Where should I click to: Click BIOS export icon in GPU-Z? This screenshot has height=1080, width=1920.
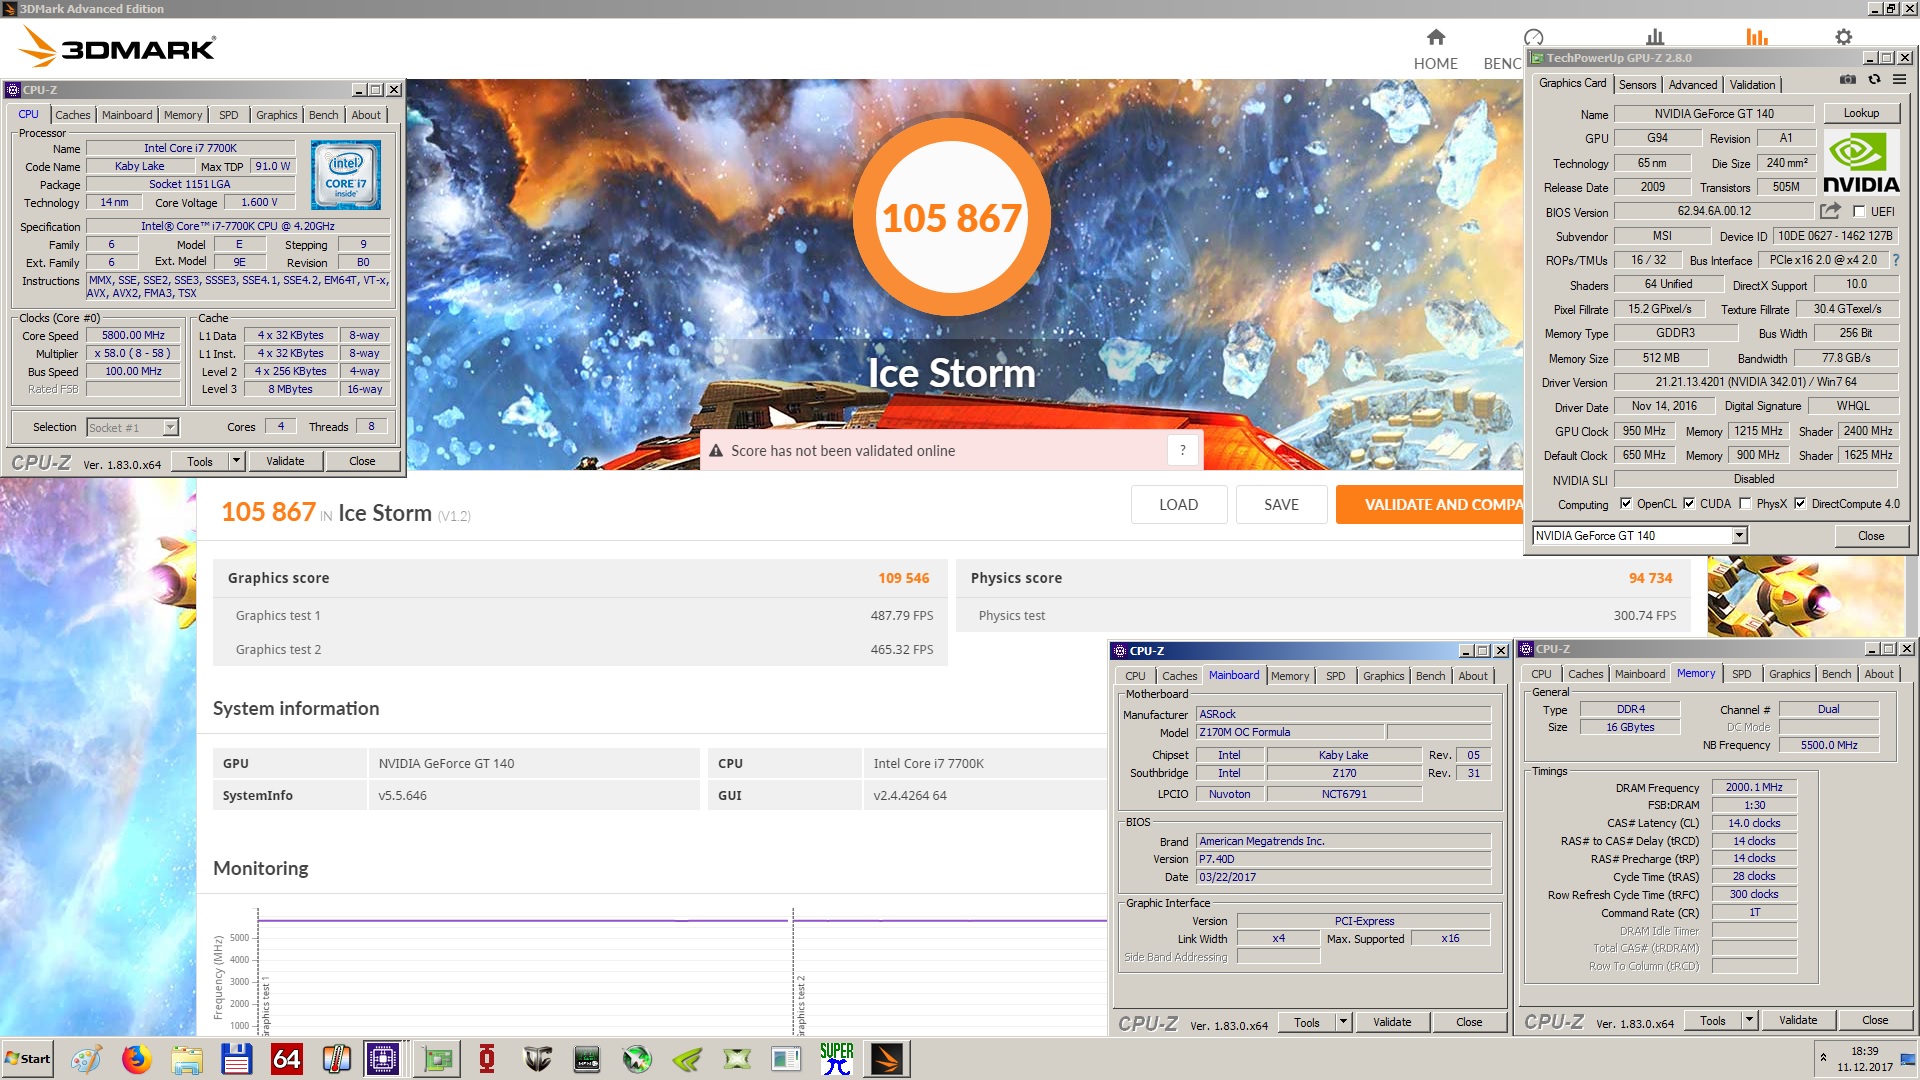click(x=1830, y=211)
